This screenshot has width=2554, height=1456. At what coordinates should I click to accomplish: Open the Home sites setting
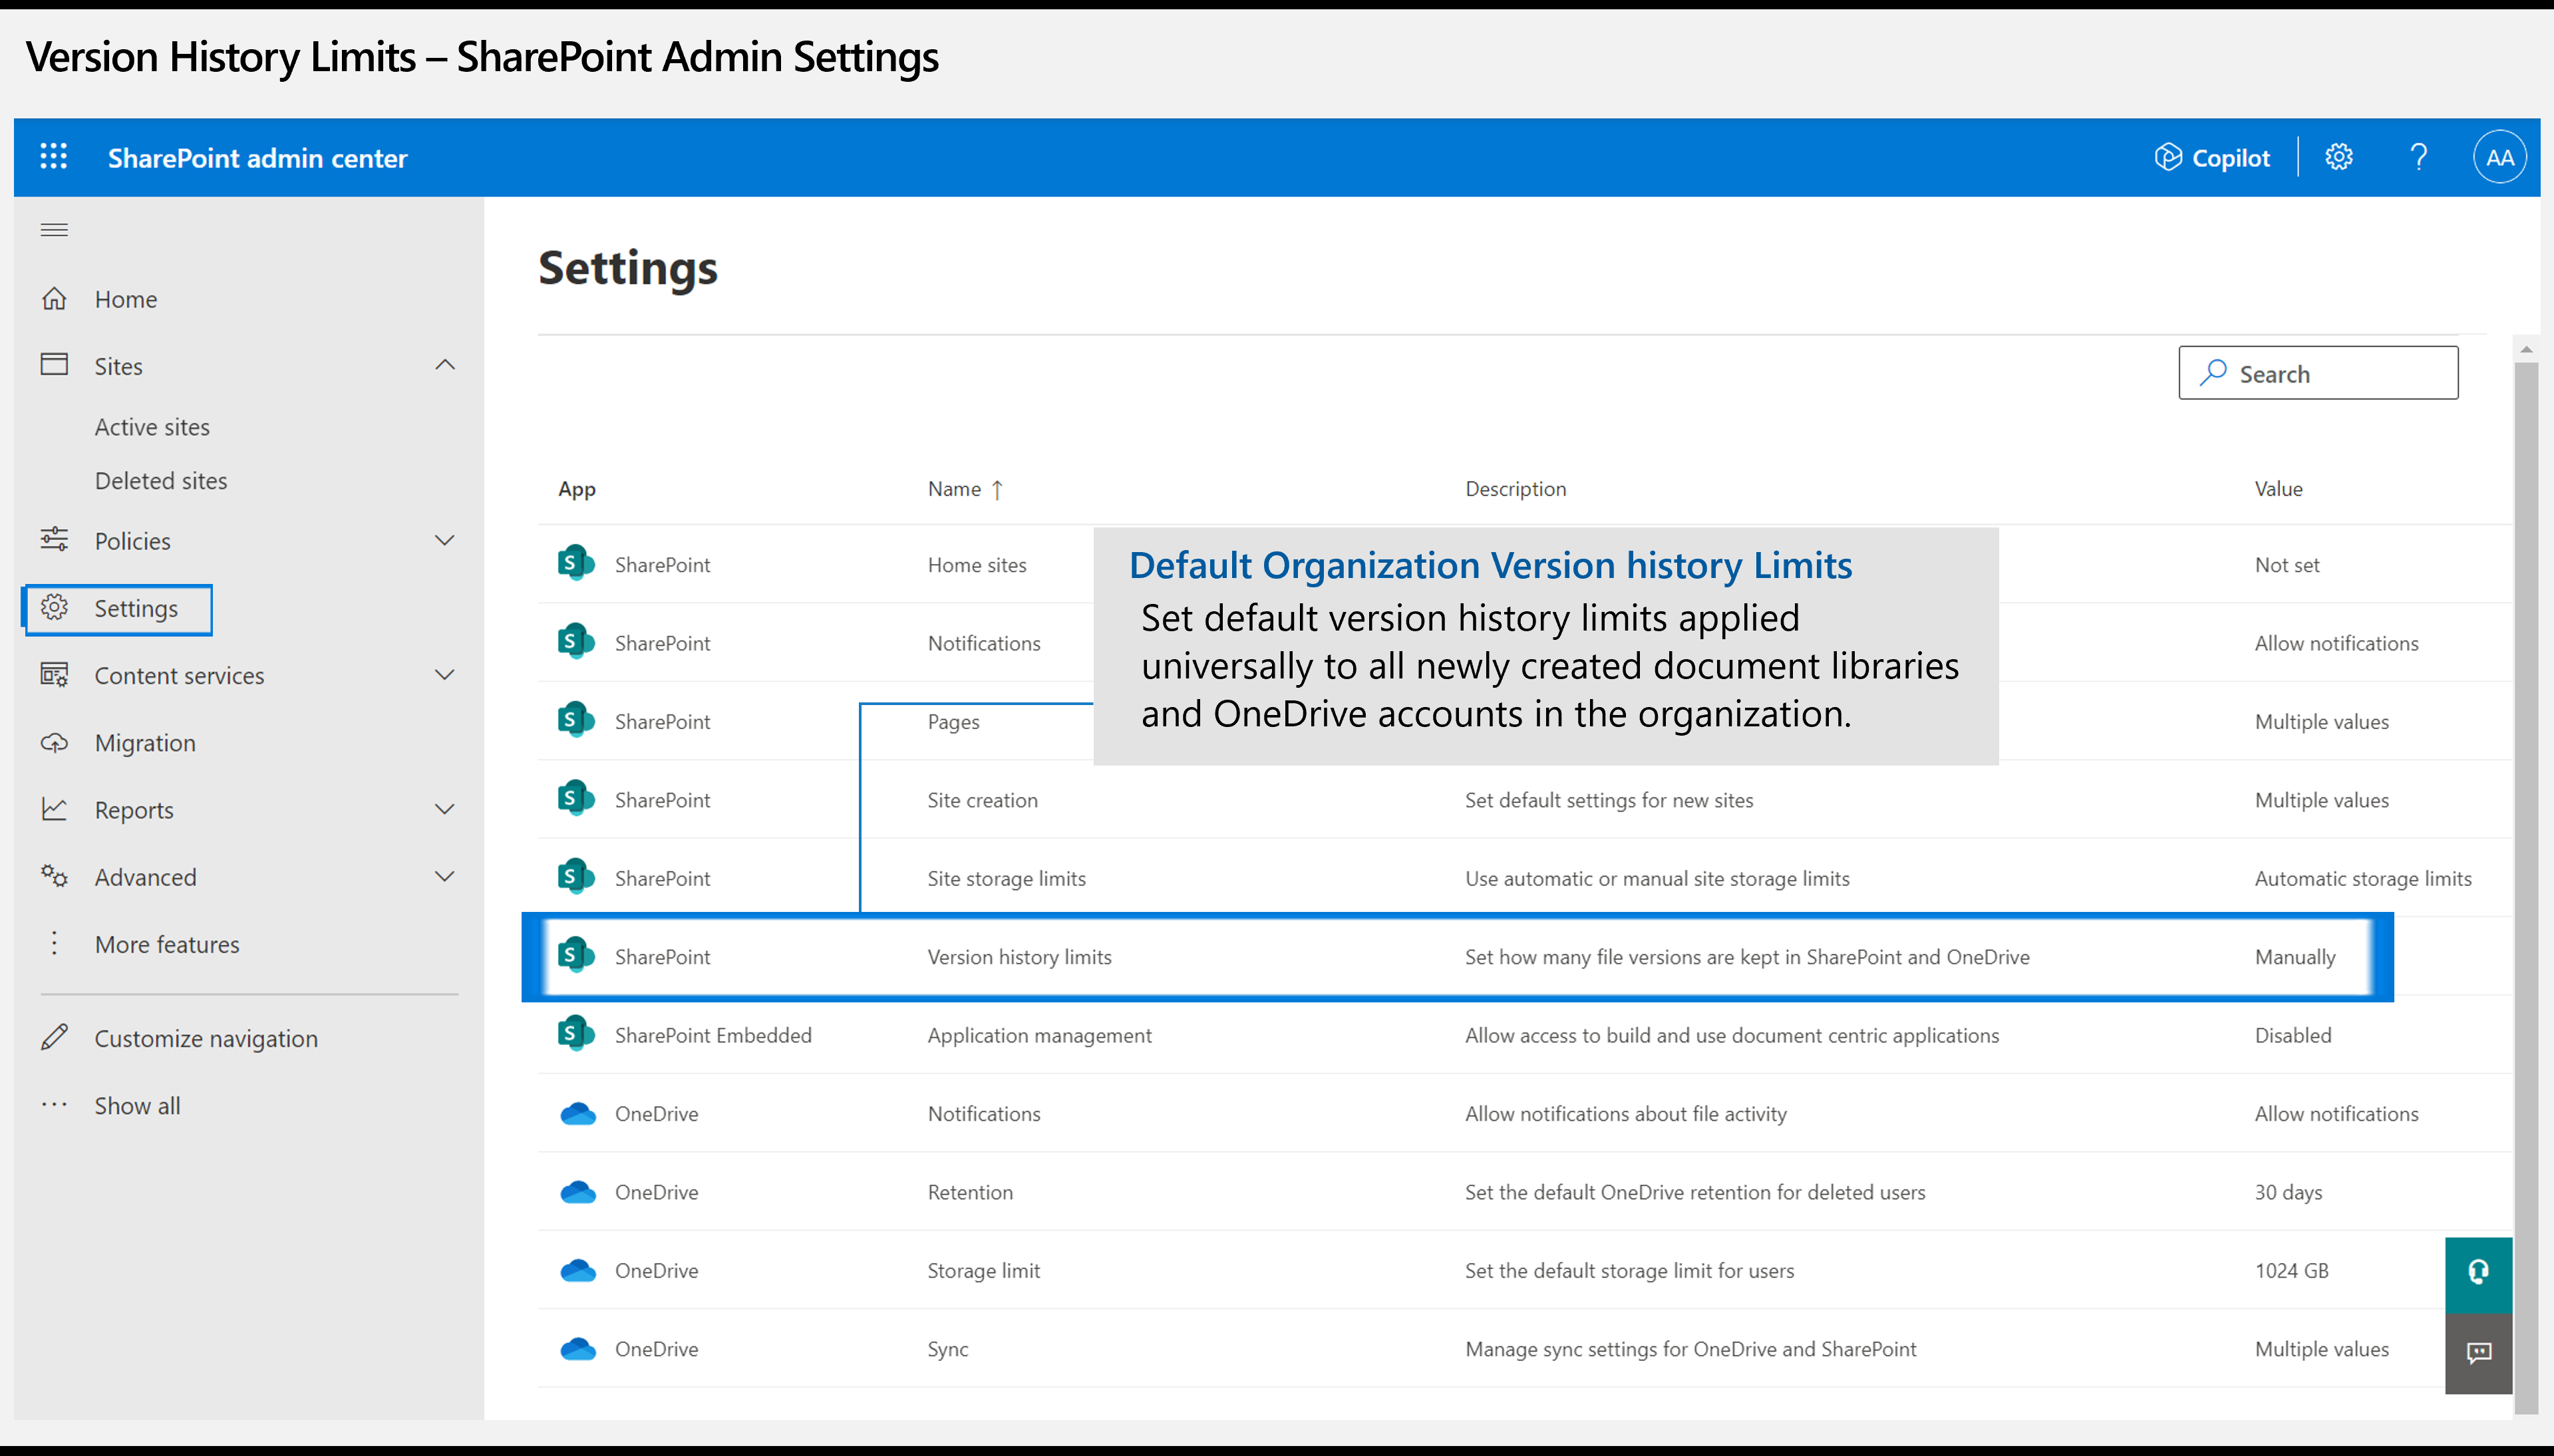(977, 565)
